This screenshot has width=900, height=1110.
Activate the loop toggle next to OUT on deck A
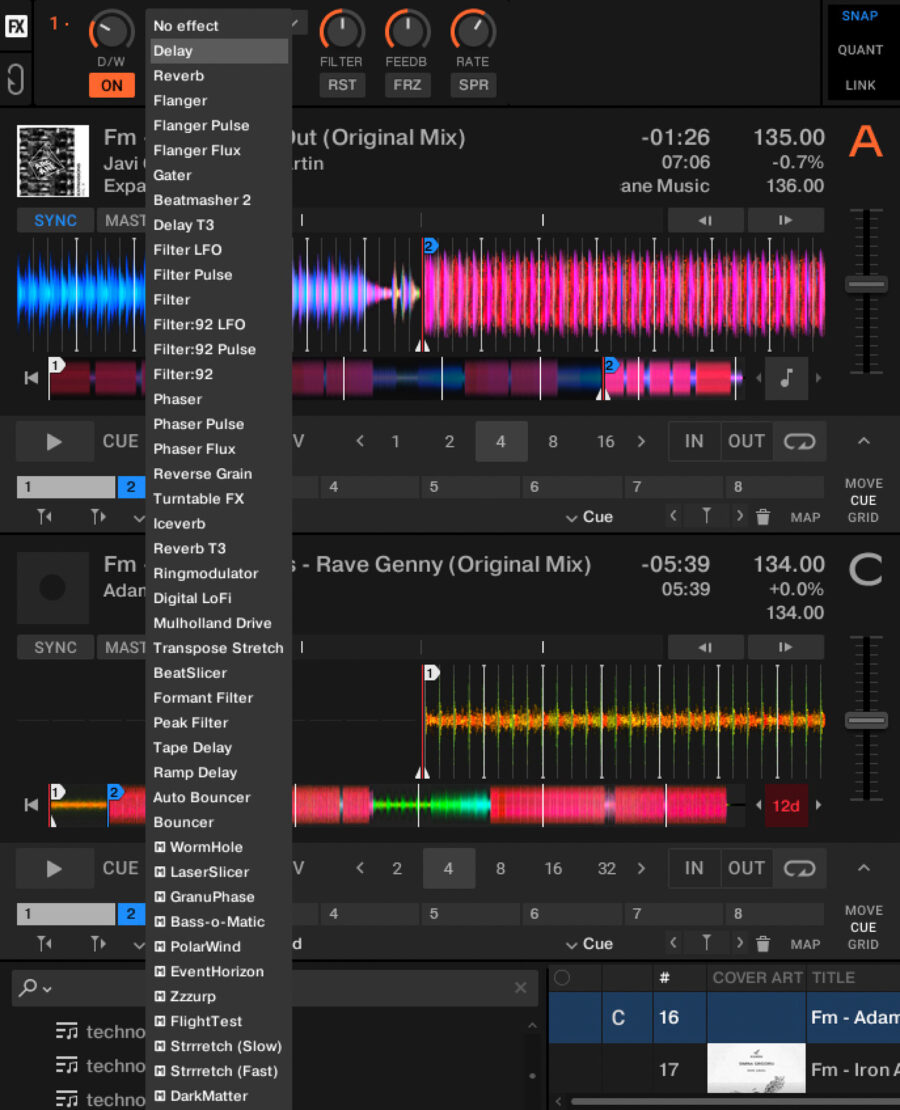pos(800,440)
